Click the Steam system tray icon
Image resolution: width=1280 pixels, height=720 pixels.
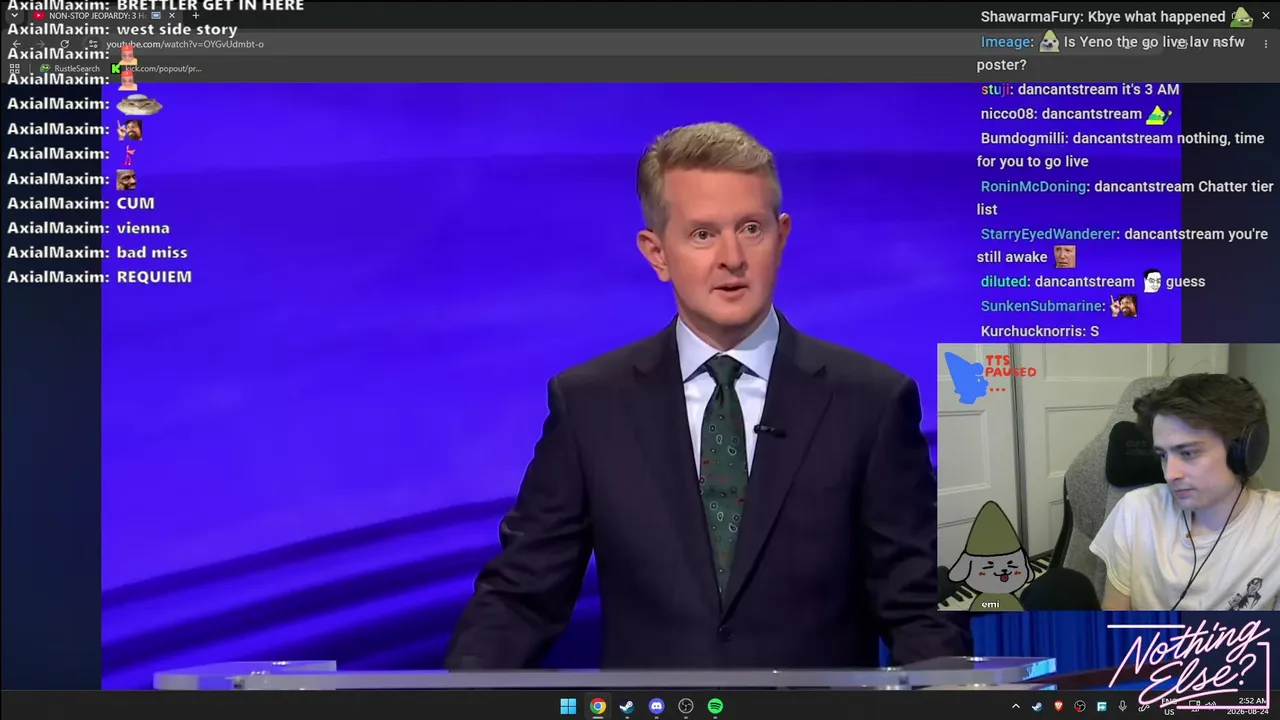[x=1037, y=707]
